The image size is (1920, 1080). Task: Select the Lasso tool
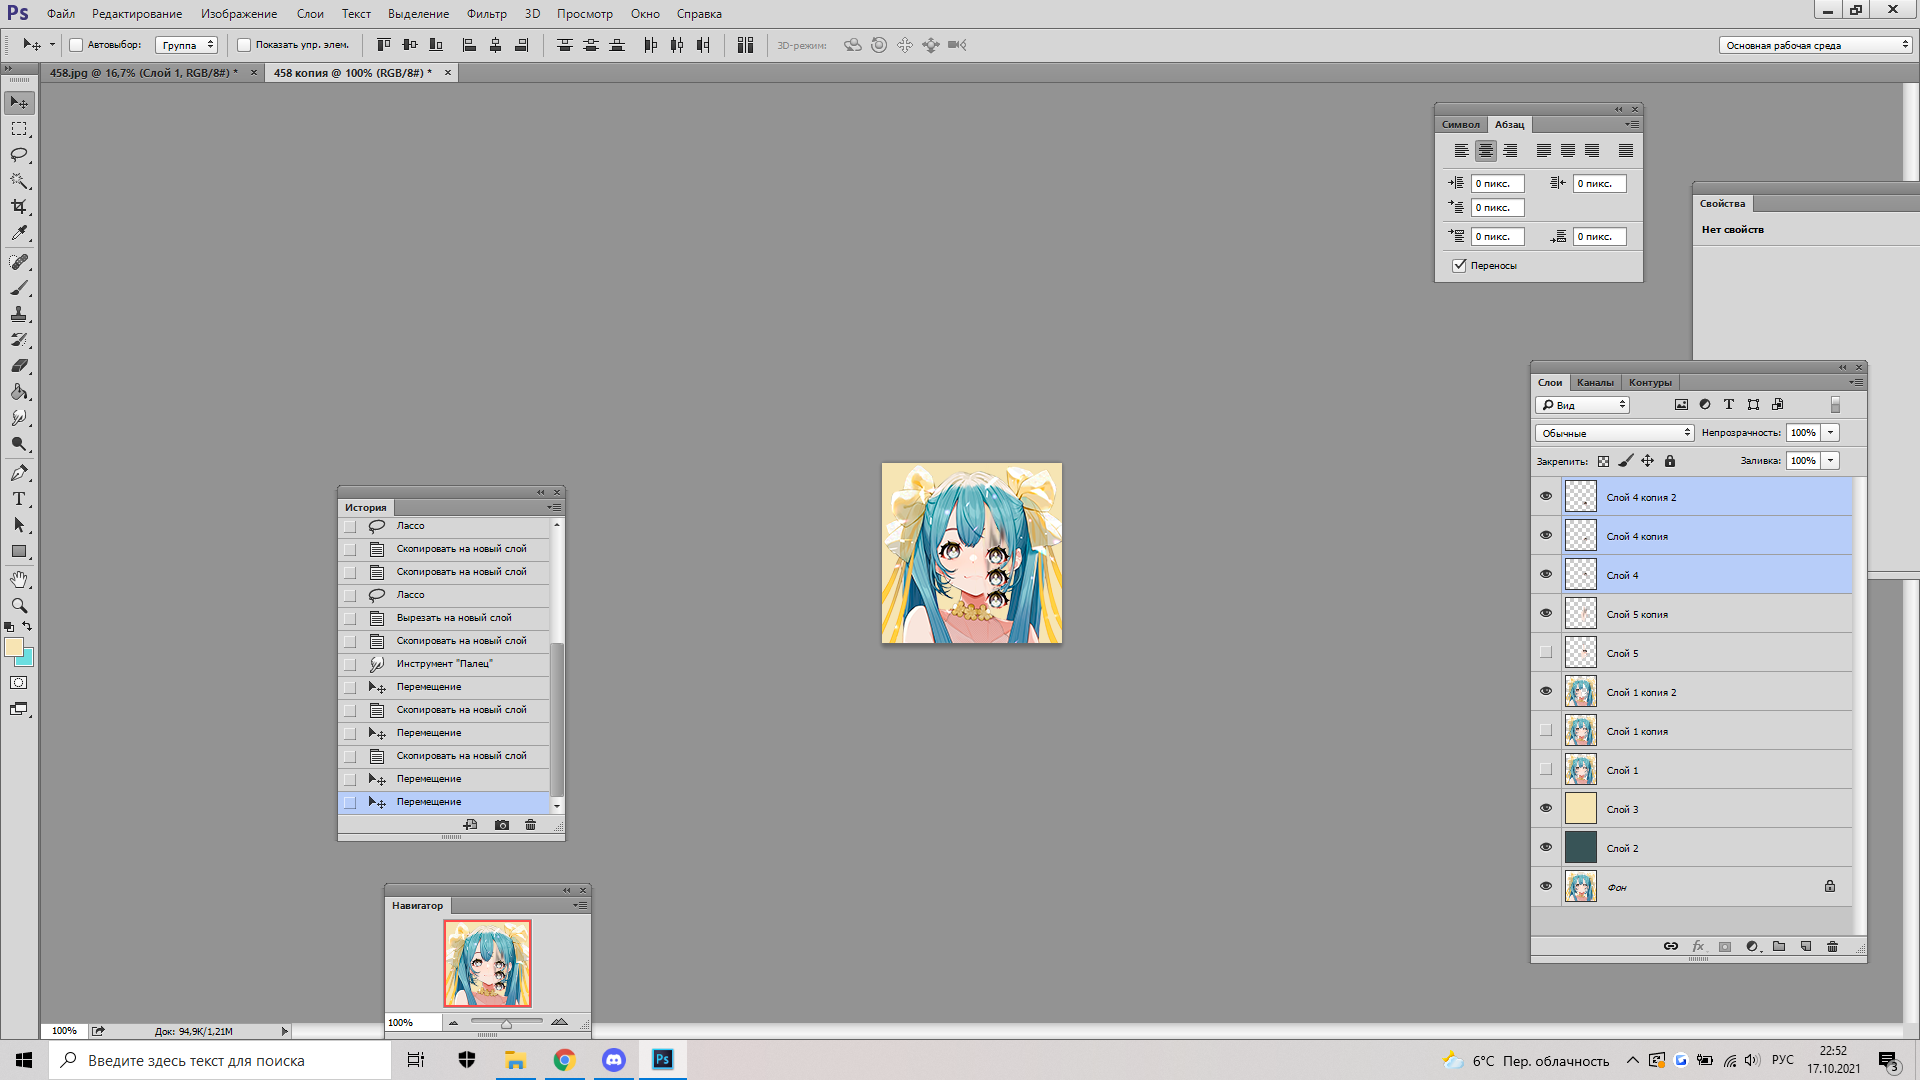point(19,155)
